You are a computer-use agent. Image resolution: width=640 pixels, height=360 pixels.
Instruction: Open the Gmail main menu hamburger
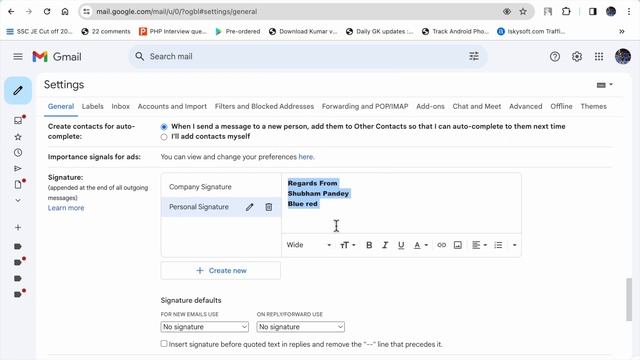(18, 56)
